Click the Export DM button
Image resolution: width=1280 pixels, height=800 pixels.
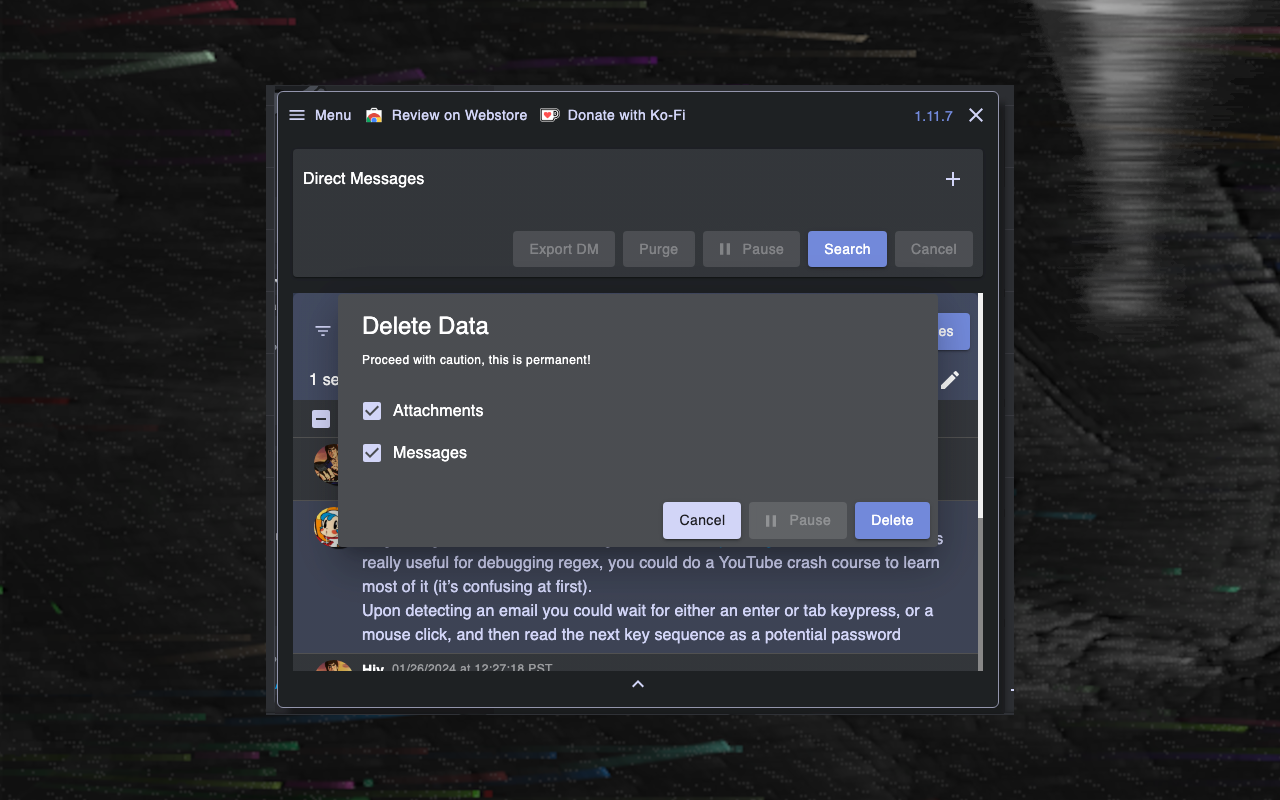[564, 249]
